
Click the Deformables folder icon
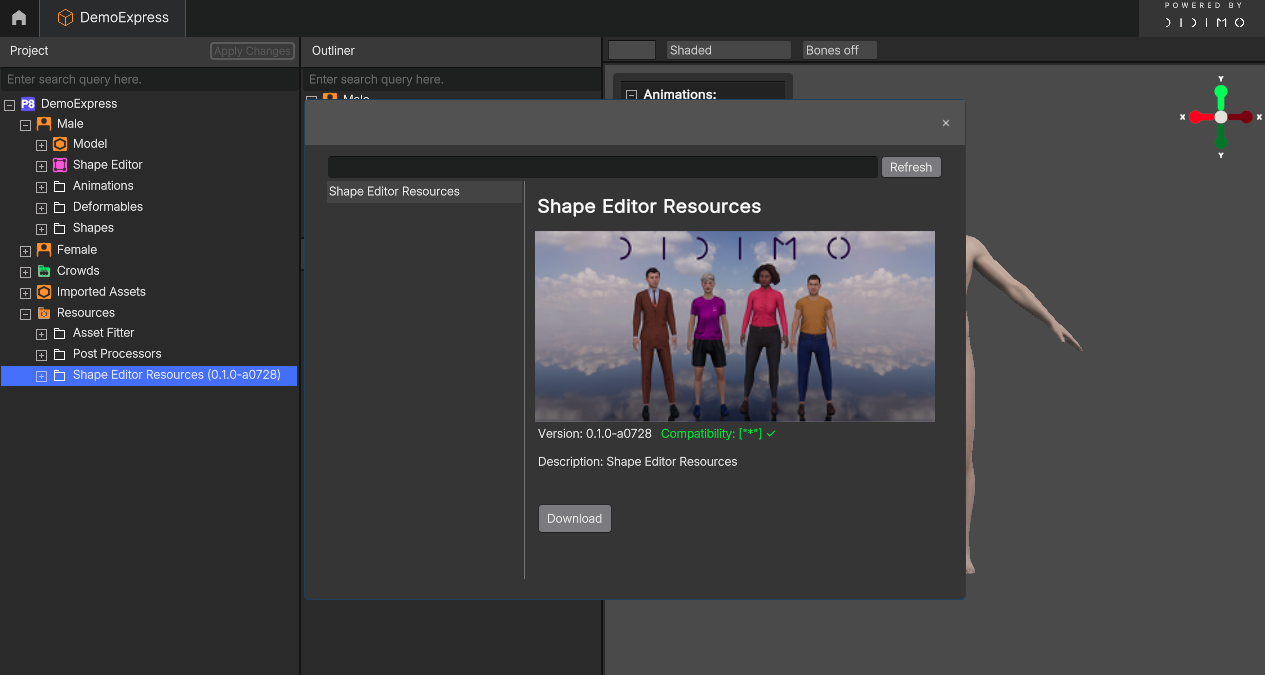[x=60, y=208]
